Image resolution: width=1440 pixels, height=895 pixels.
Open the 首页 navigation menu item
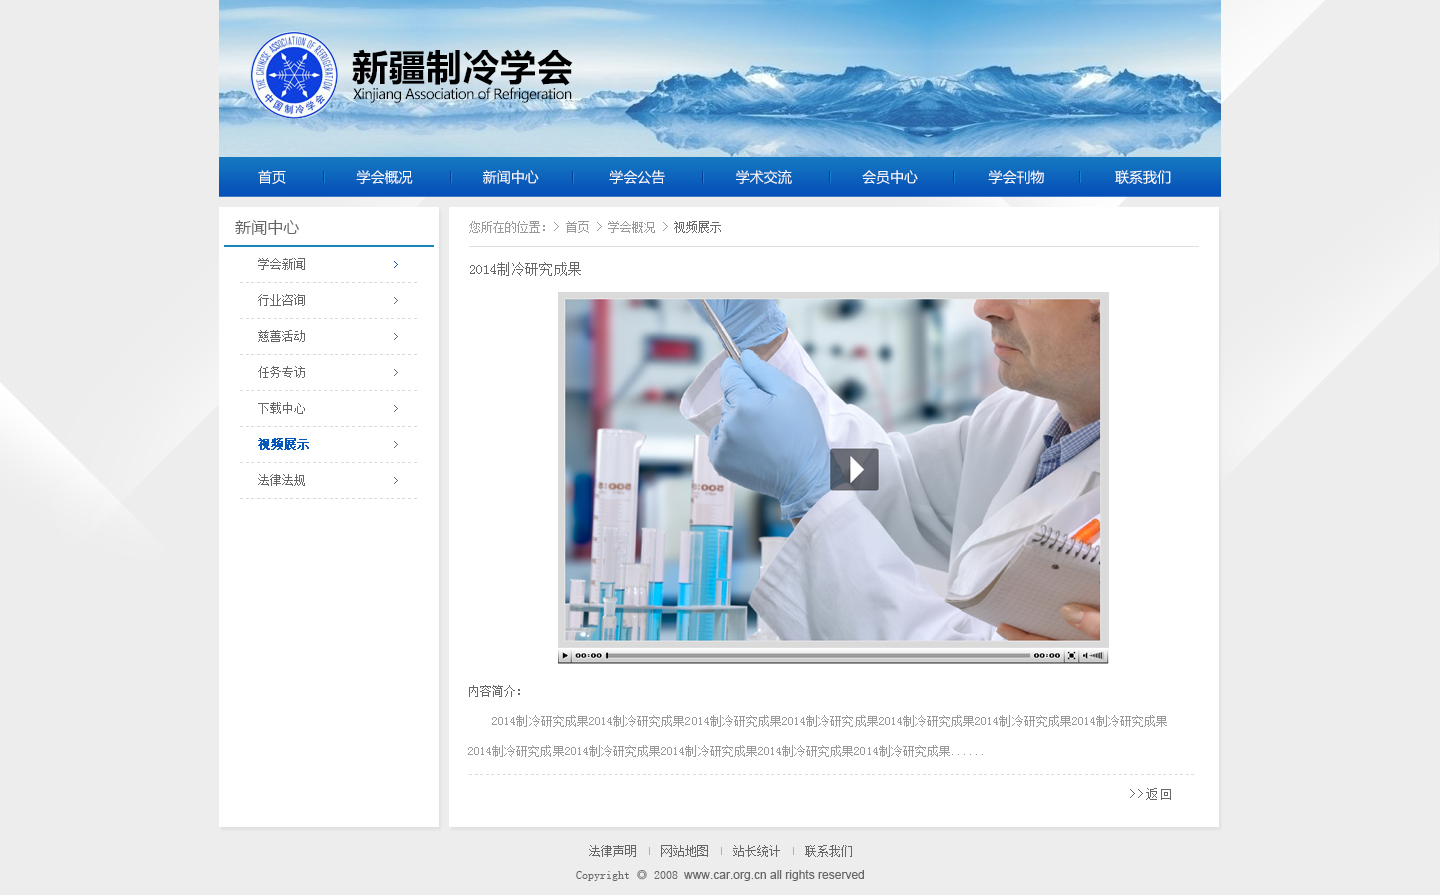coord(272,177)
